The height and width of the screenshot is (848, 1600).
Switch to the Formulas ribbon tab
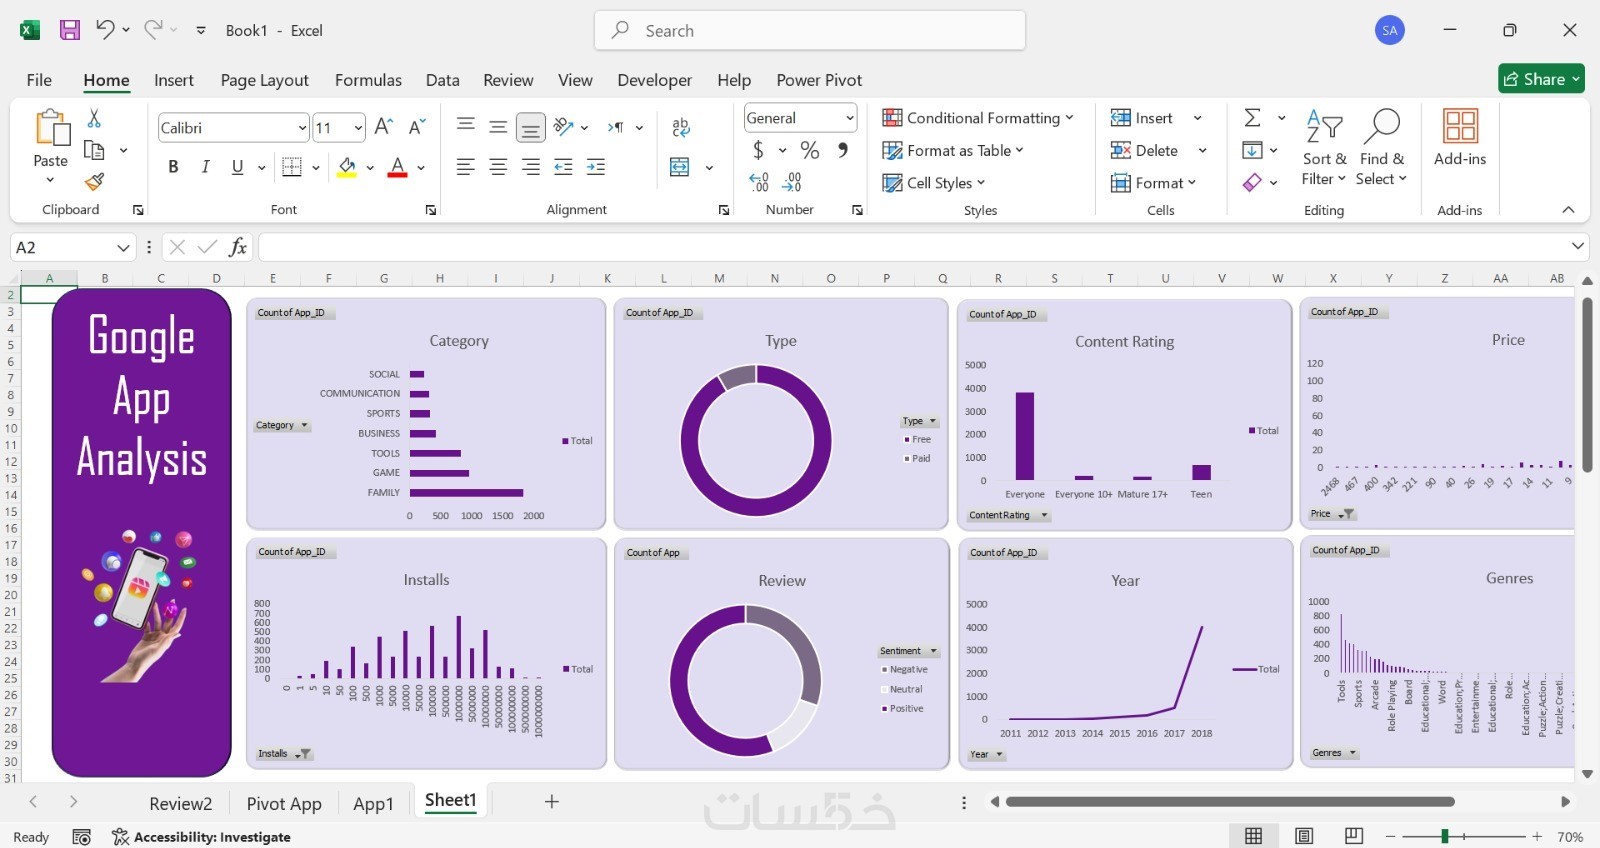point(368,80)
